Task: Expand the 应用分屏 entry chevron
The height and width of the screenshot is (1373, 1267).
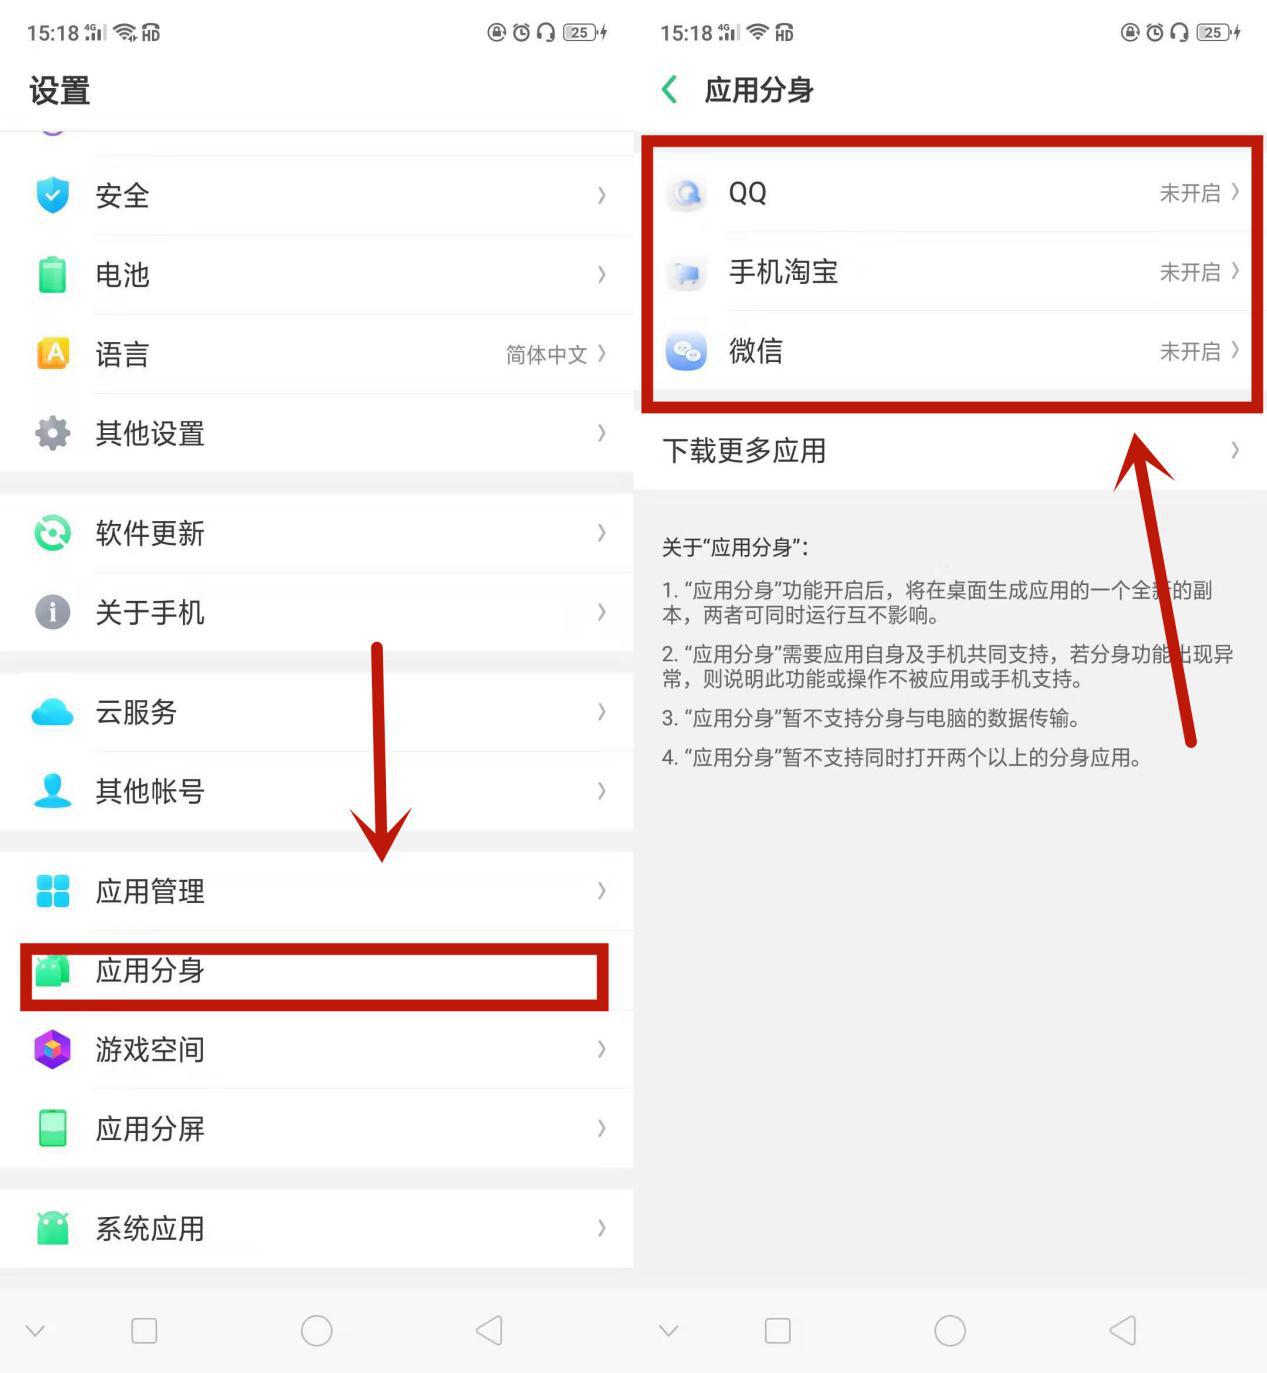Action: pyautogui.click(x=601, y=1129)
